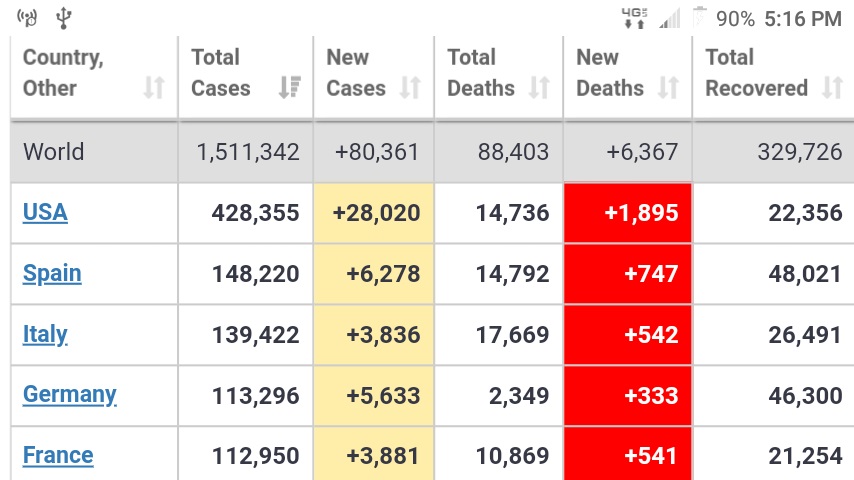Select Germany total recovered 46,300

pos(806,396)
